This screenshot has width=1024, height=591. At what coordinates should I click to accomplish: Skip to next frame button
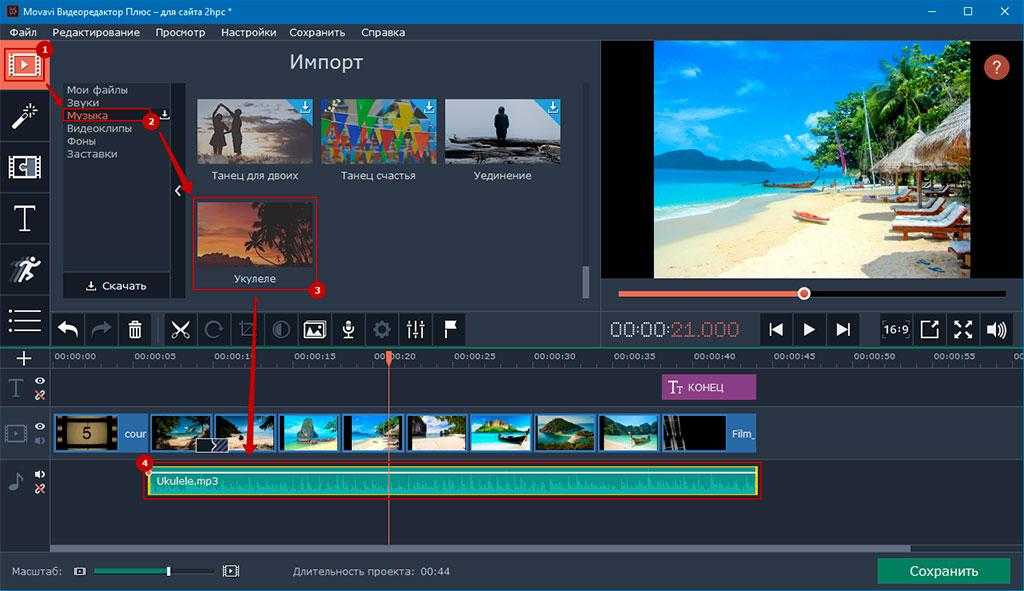pyautogui.click(x=843, y=330)
